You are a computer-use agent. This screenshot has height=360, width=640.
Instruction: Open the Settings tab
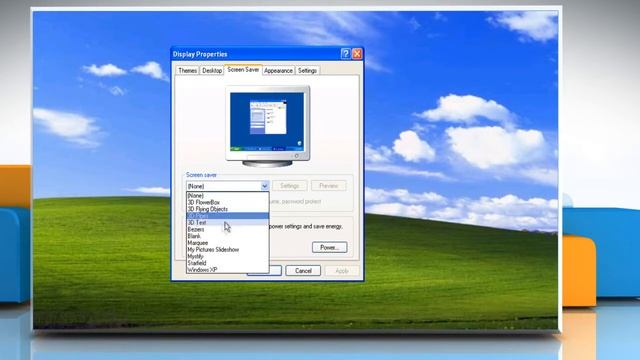307,71
